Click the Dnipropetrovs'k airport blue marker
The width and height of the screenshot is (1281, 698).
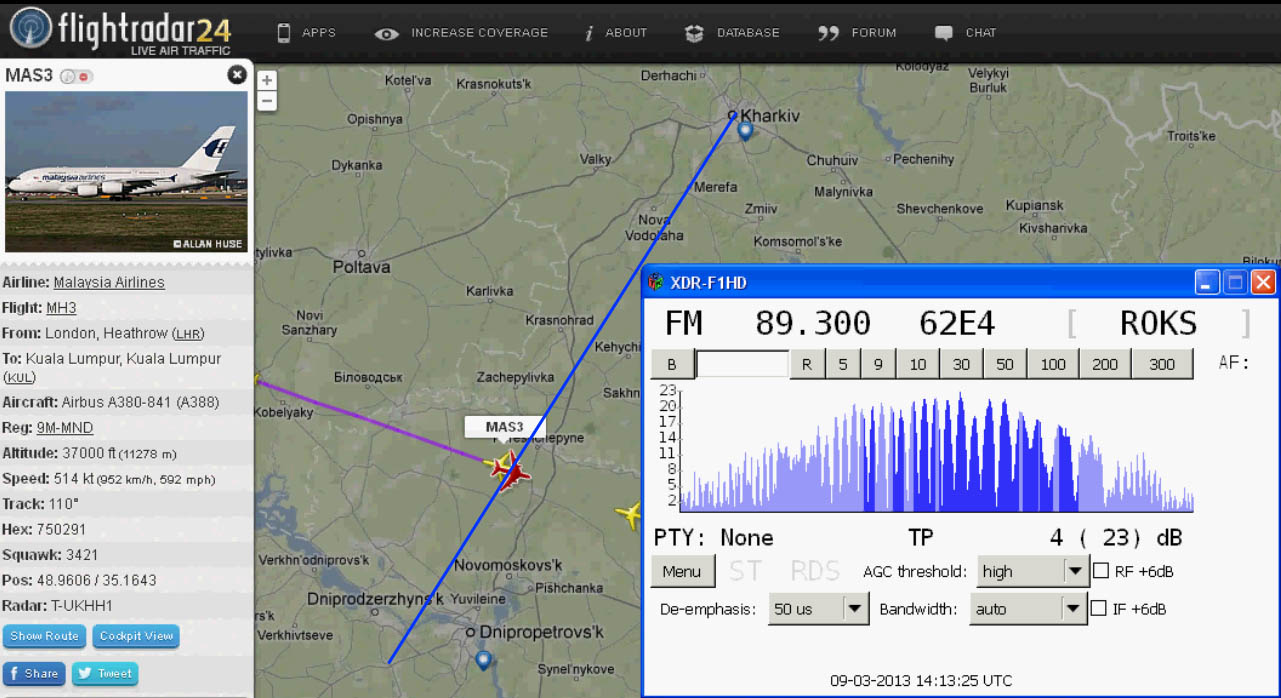pos(484,660)
